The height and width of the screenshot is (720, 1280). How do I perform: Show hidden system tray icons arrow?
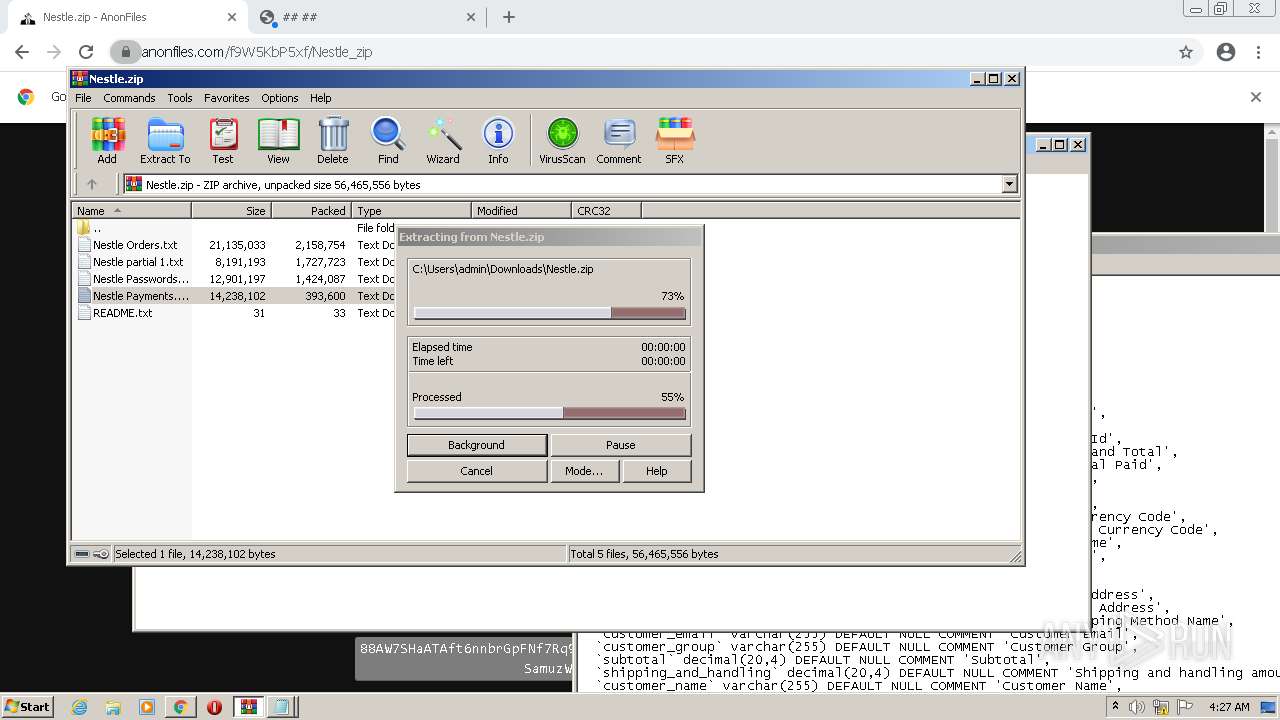(1116, 707)
